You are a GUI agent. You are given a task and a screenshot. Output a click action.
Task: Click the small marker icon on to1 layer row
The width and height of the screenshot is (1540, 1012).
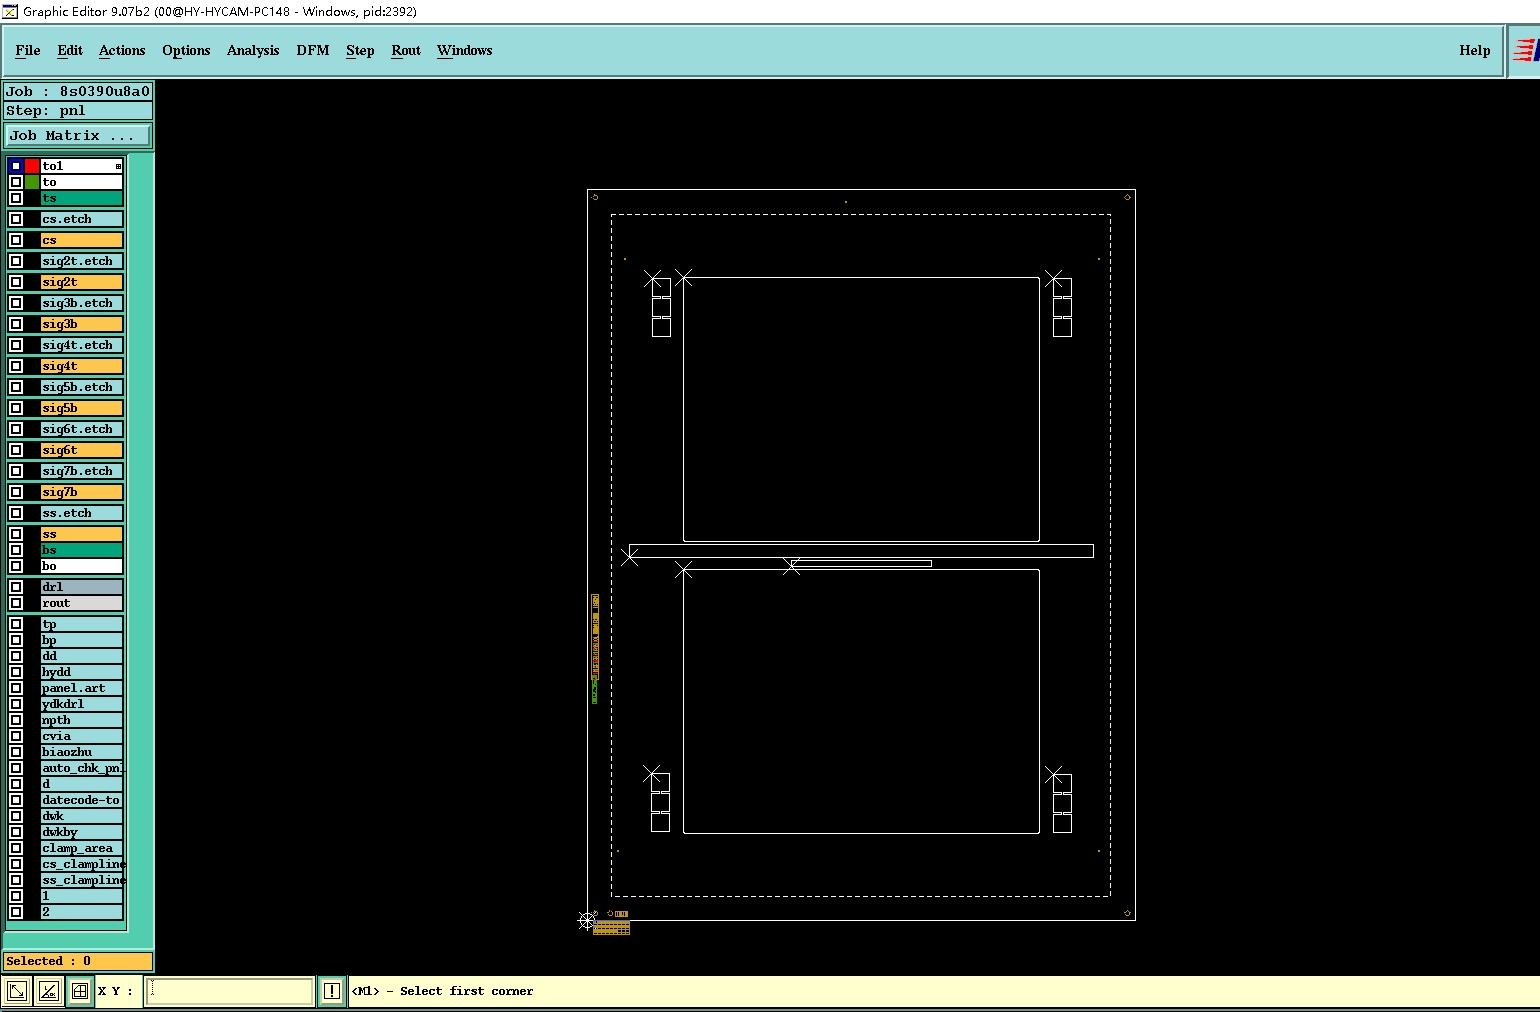118,166
